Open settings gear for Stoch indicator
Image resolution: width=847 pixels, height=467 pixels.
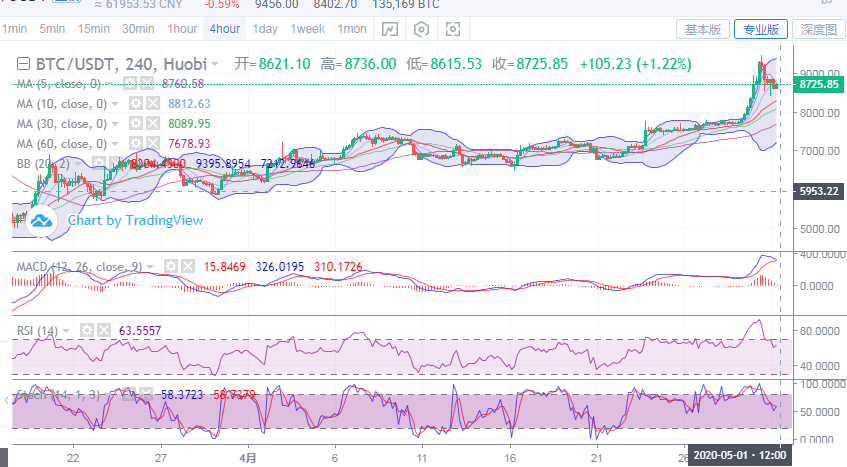click(x=129, y=394)
